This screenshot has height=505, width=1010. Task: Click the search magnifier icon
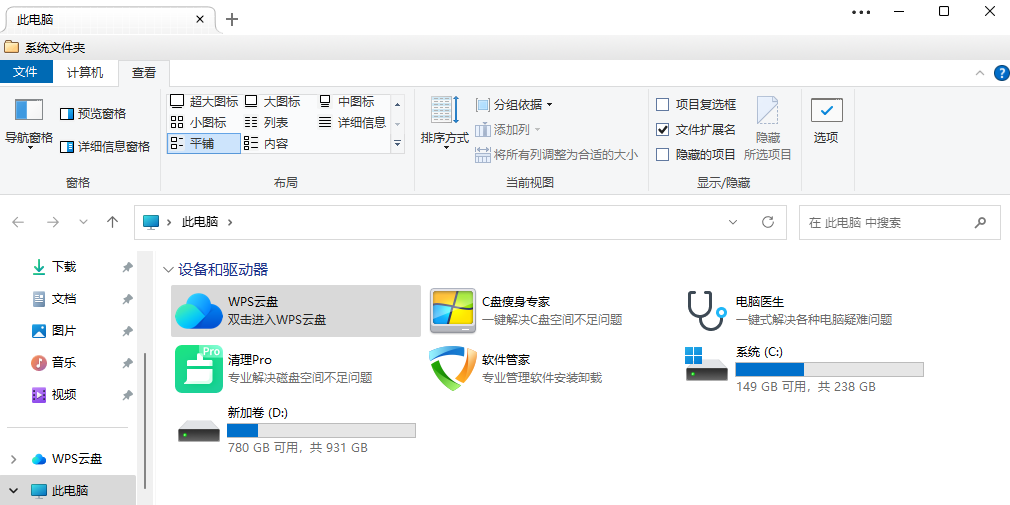(980, 222)
